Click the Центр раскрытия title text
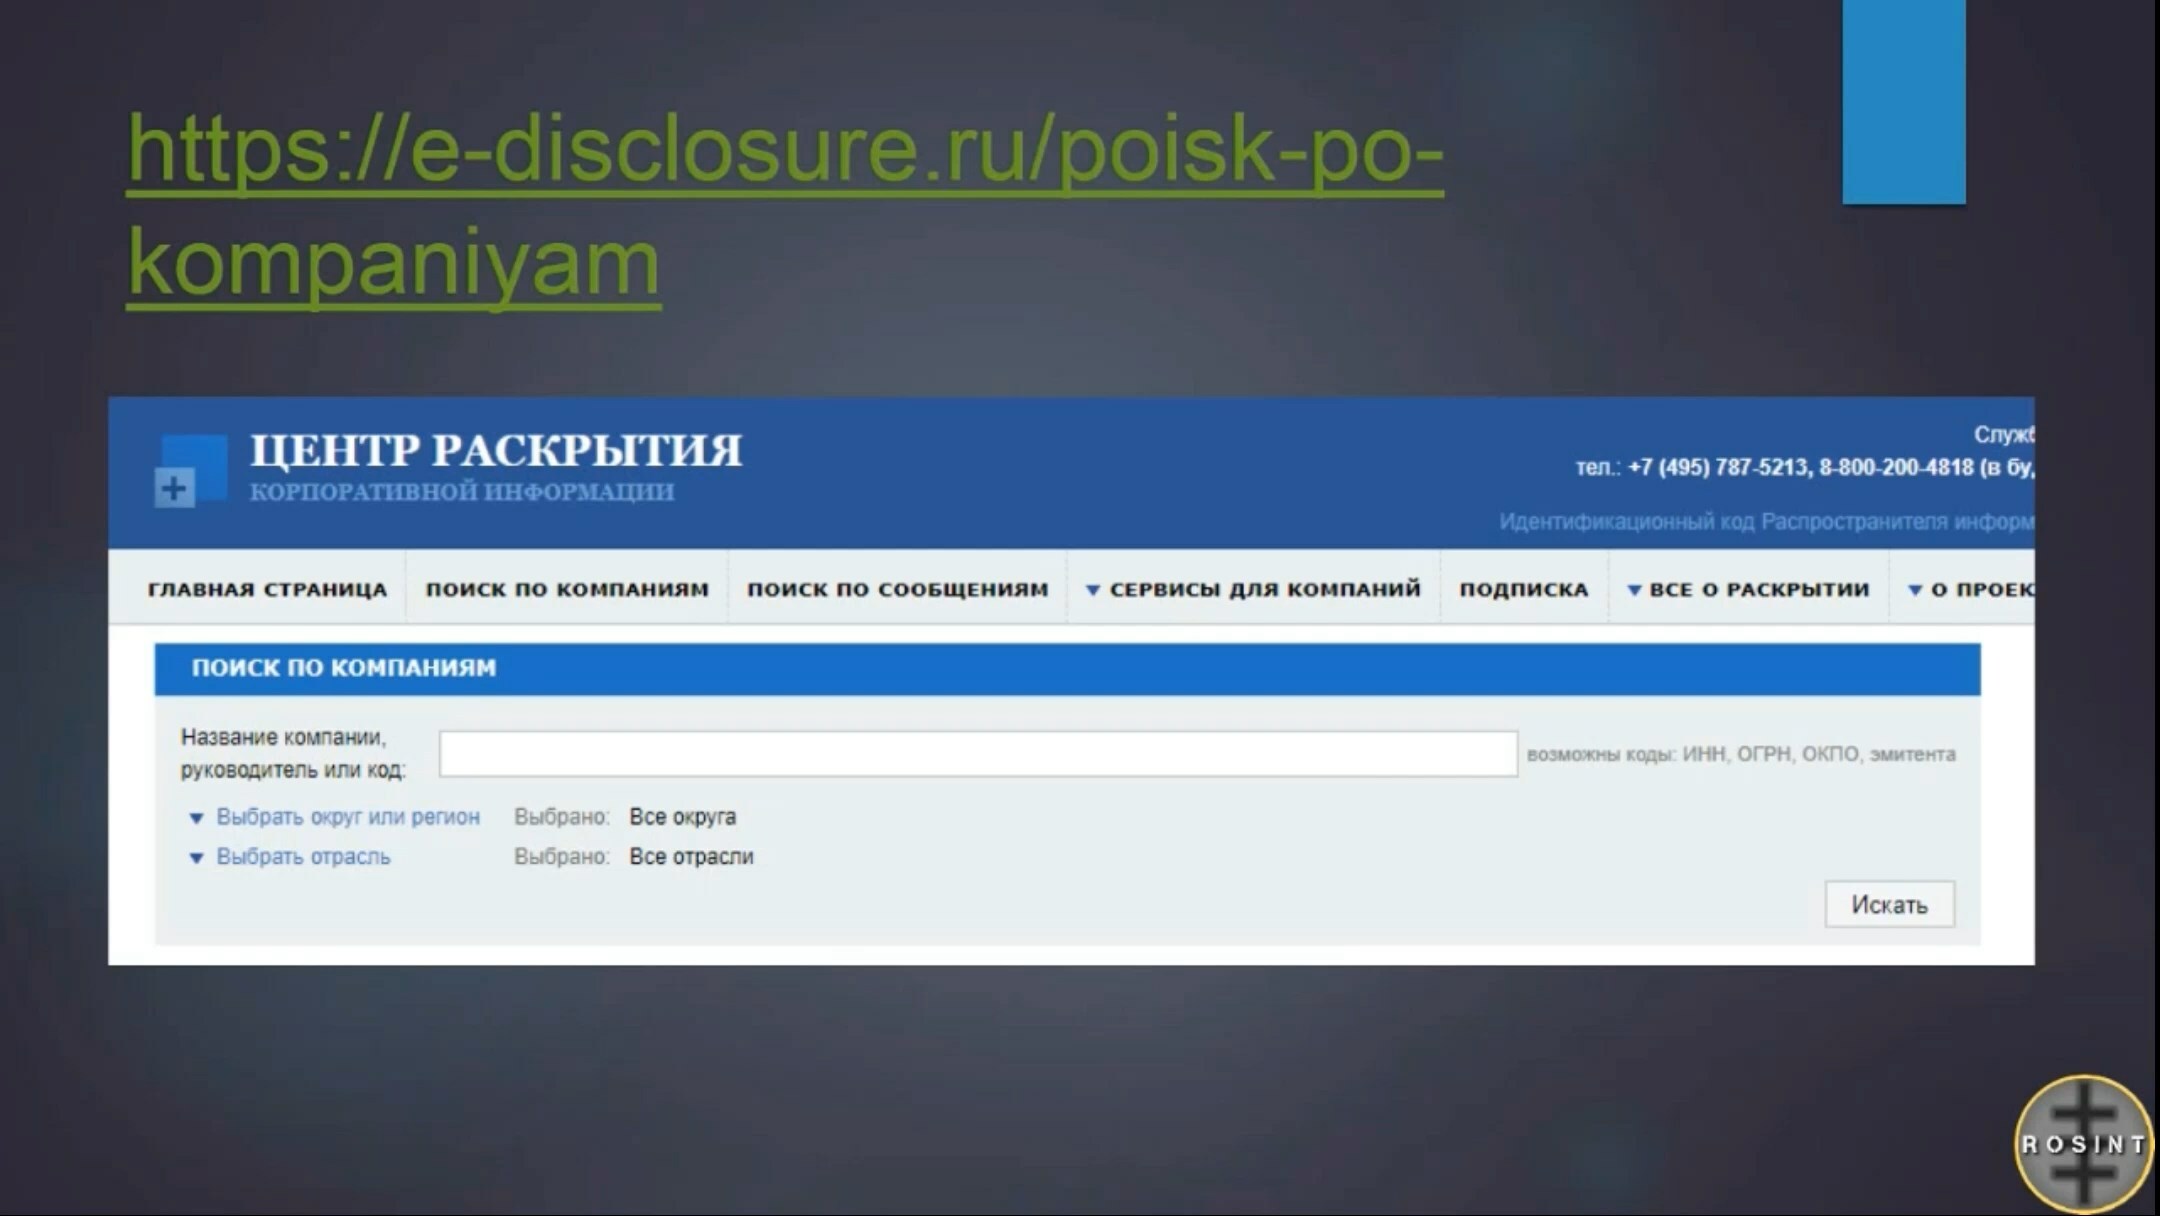The image size is (2160, 1216). 496,451
